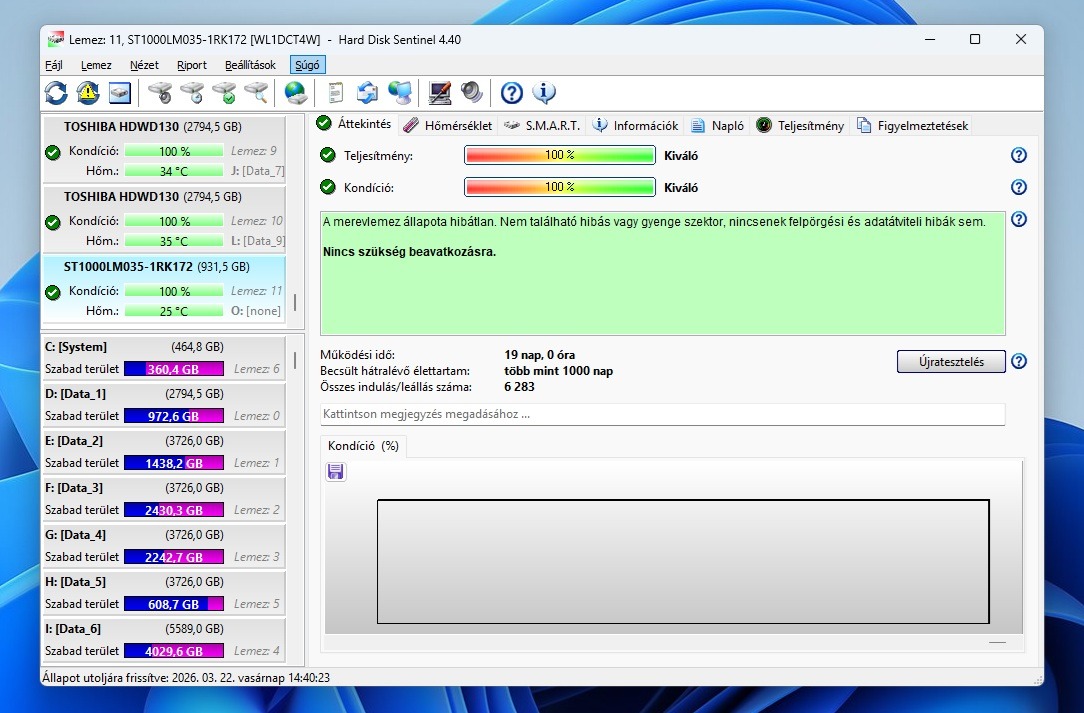The image size is (1084, 713).
Task: Click the Újratesztelés button
Action: 951,361
